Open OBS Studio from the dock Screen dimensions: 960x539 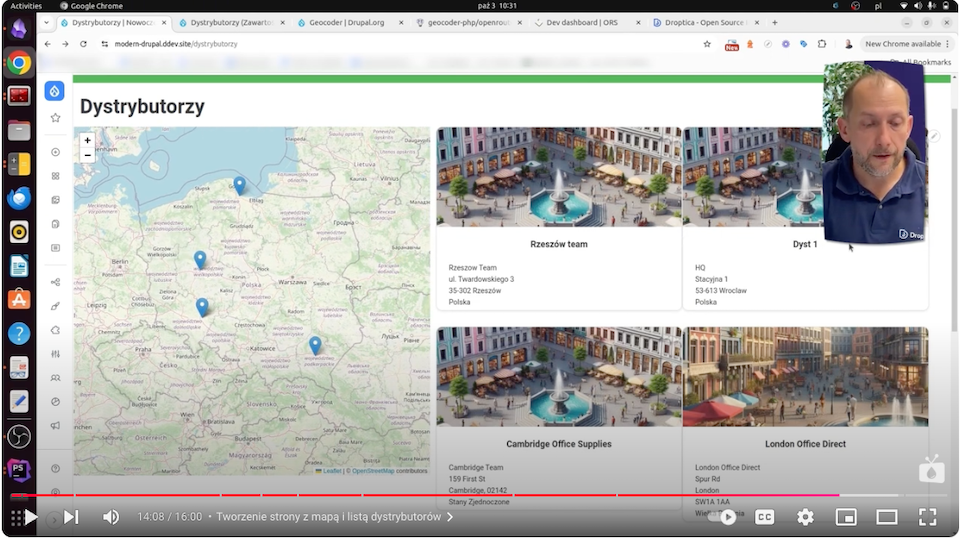[x=19, y=436]
